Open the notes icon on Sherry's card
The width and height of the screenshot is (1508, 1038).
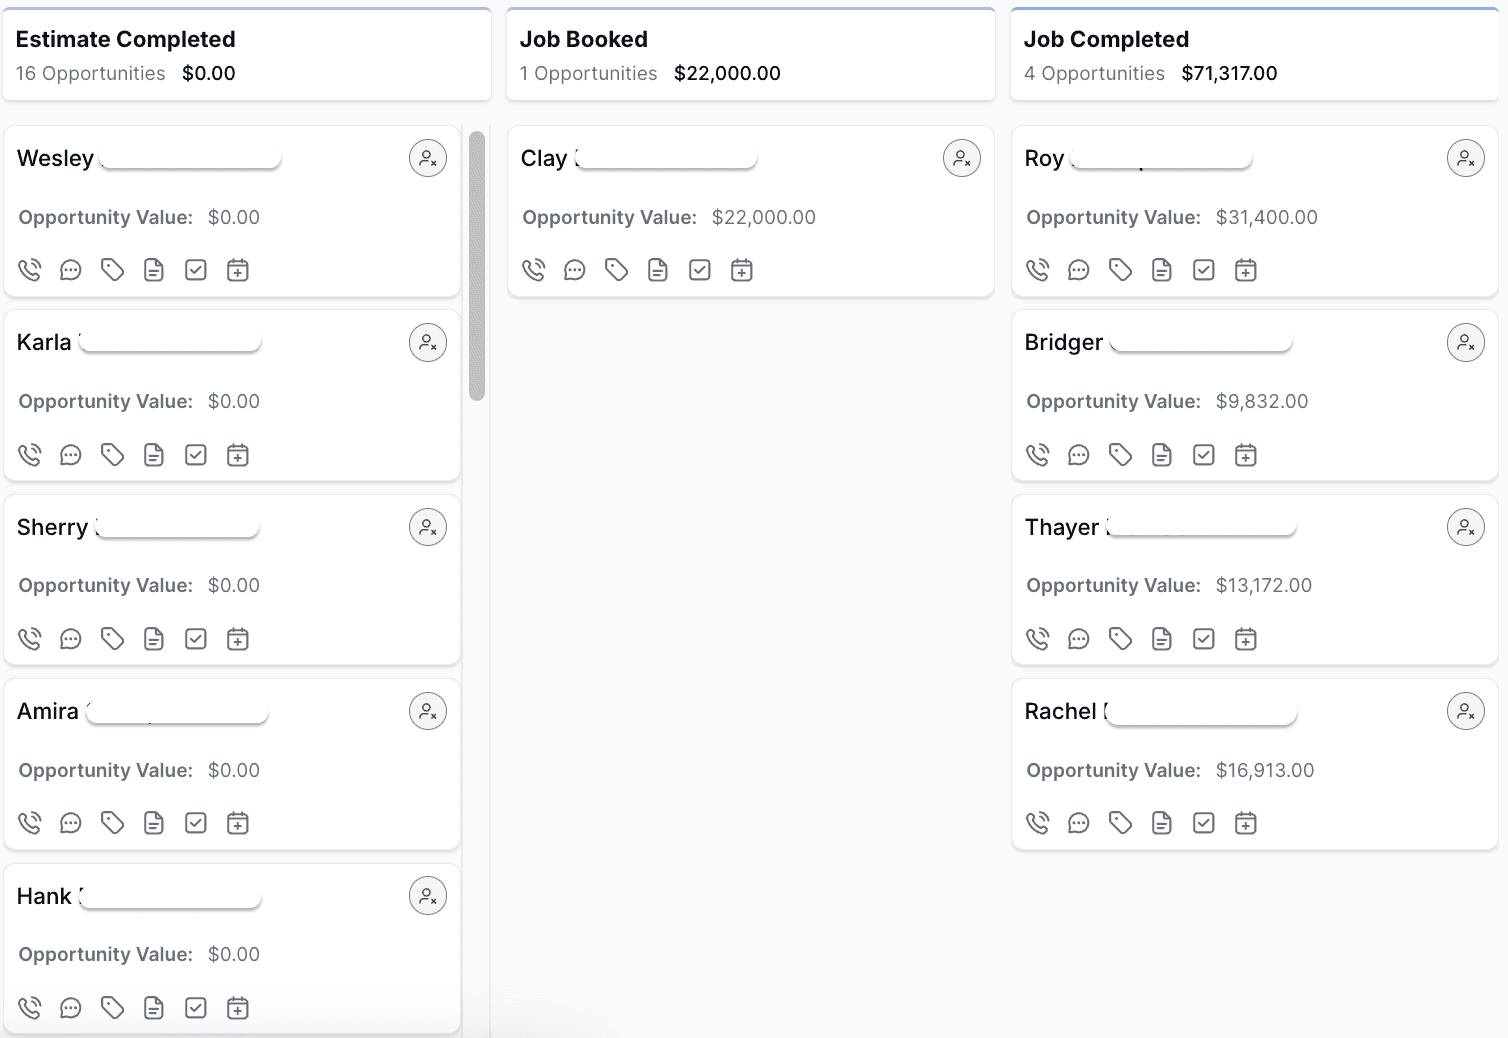[x=154, y=639]
